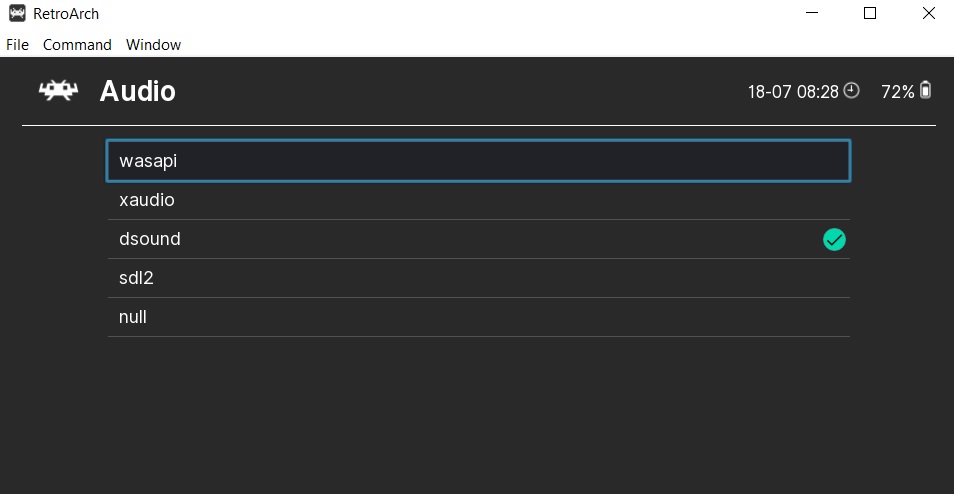Click the RetroArch title bar app icon

16,14
